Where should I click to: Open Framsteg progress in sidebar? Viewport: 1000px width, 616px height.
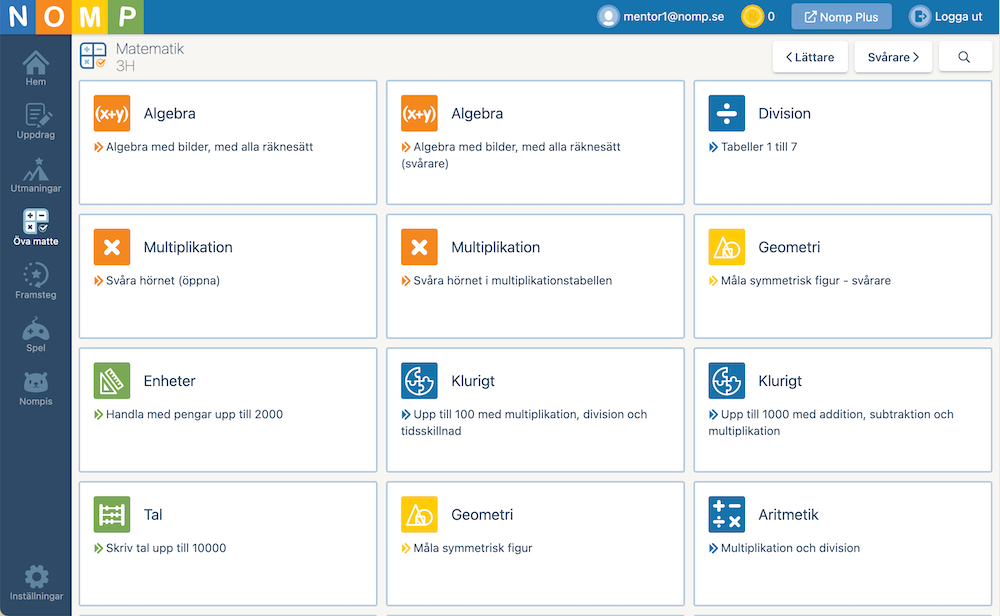click(x=36, y=281)
